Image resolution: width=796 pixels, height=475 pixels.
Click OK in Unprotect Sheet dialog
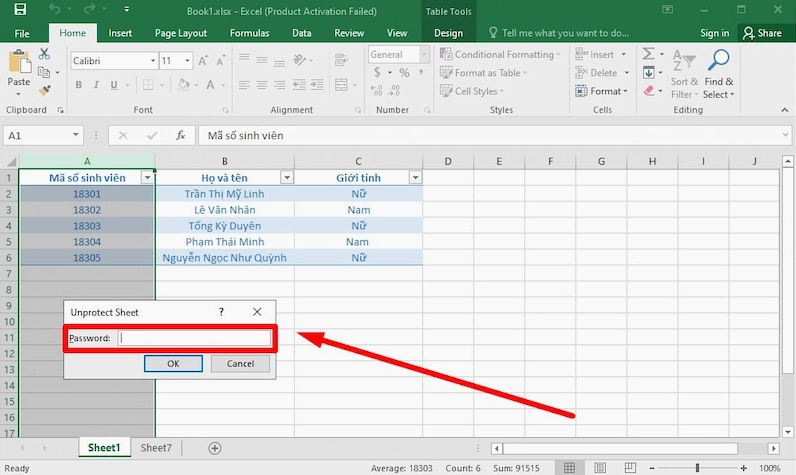tap(173, 363)
